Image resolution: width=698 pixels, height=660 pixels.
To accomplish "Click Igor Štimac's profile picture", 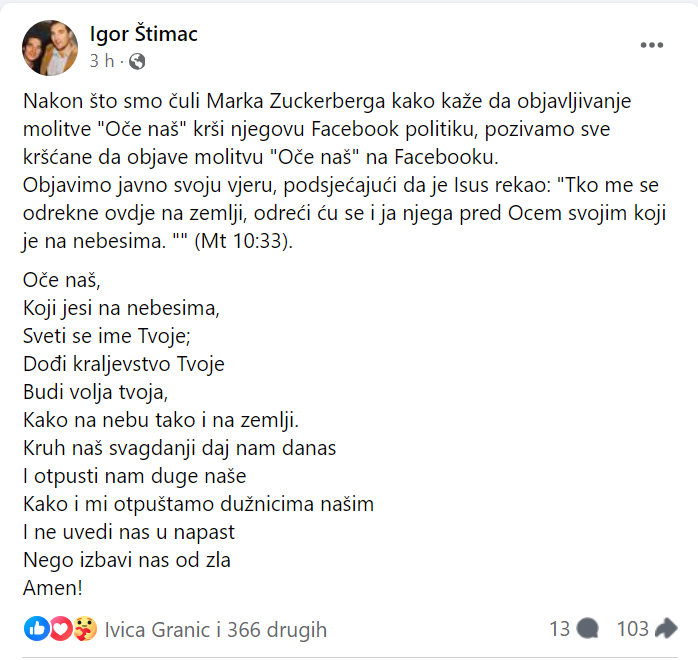I will coord(50,48).
